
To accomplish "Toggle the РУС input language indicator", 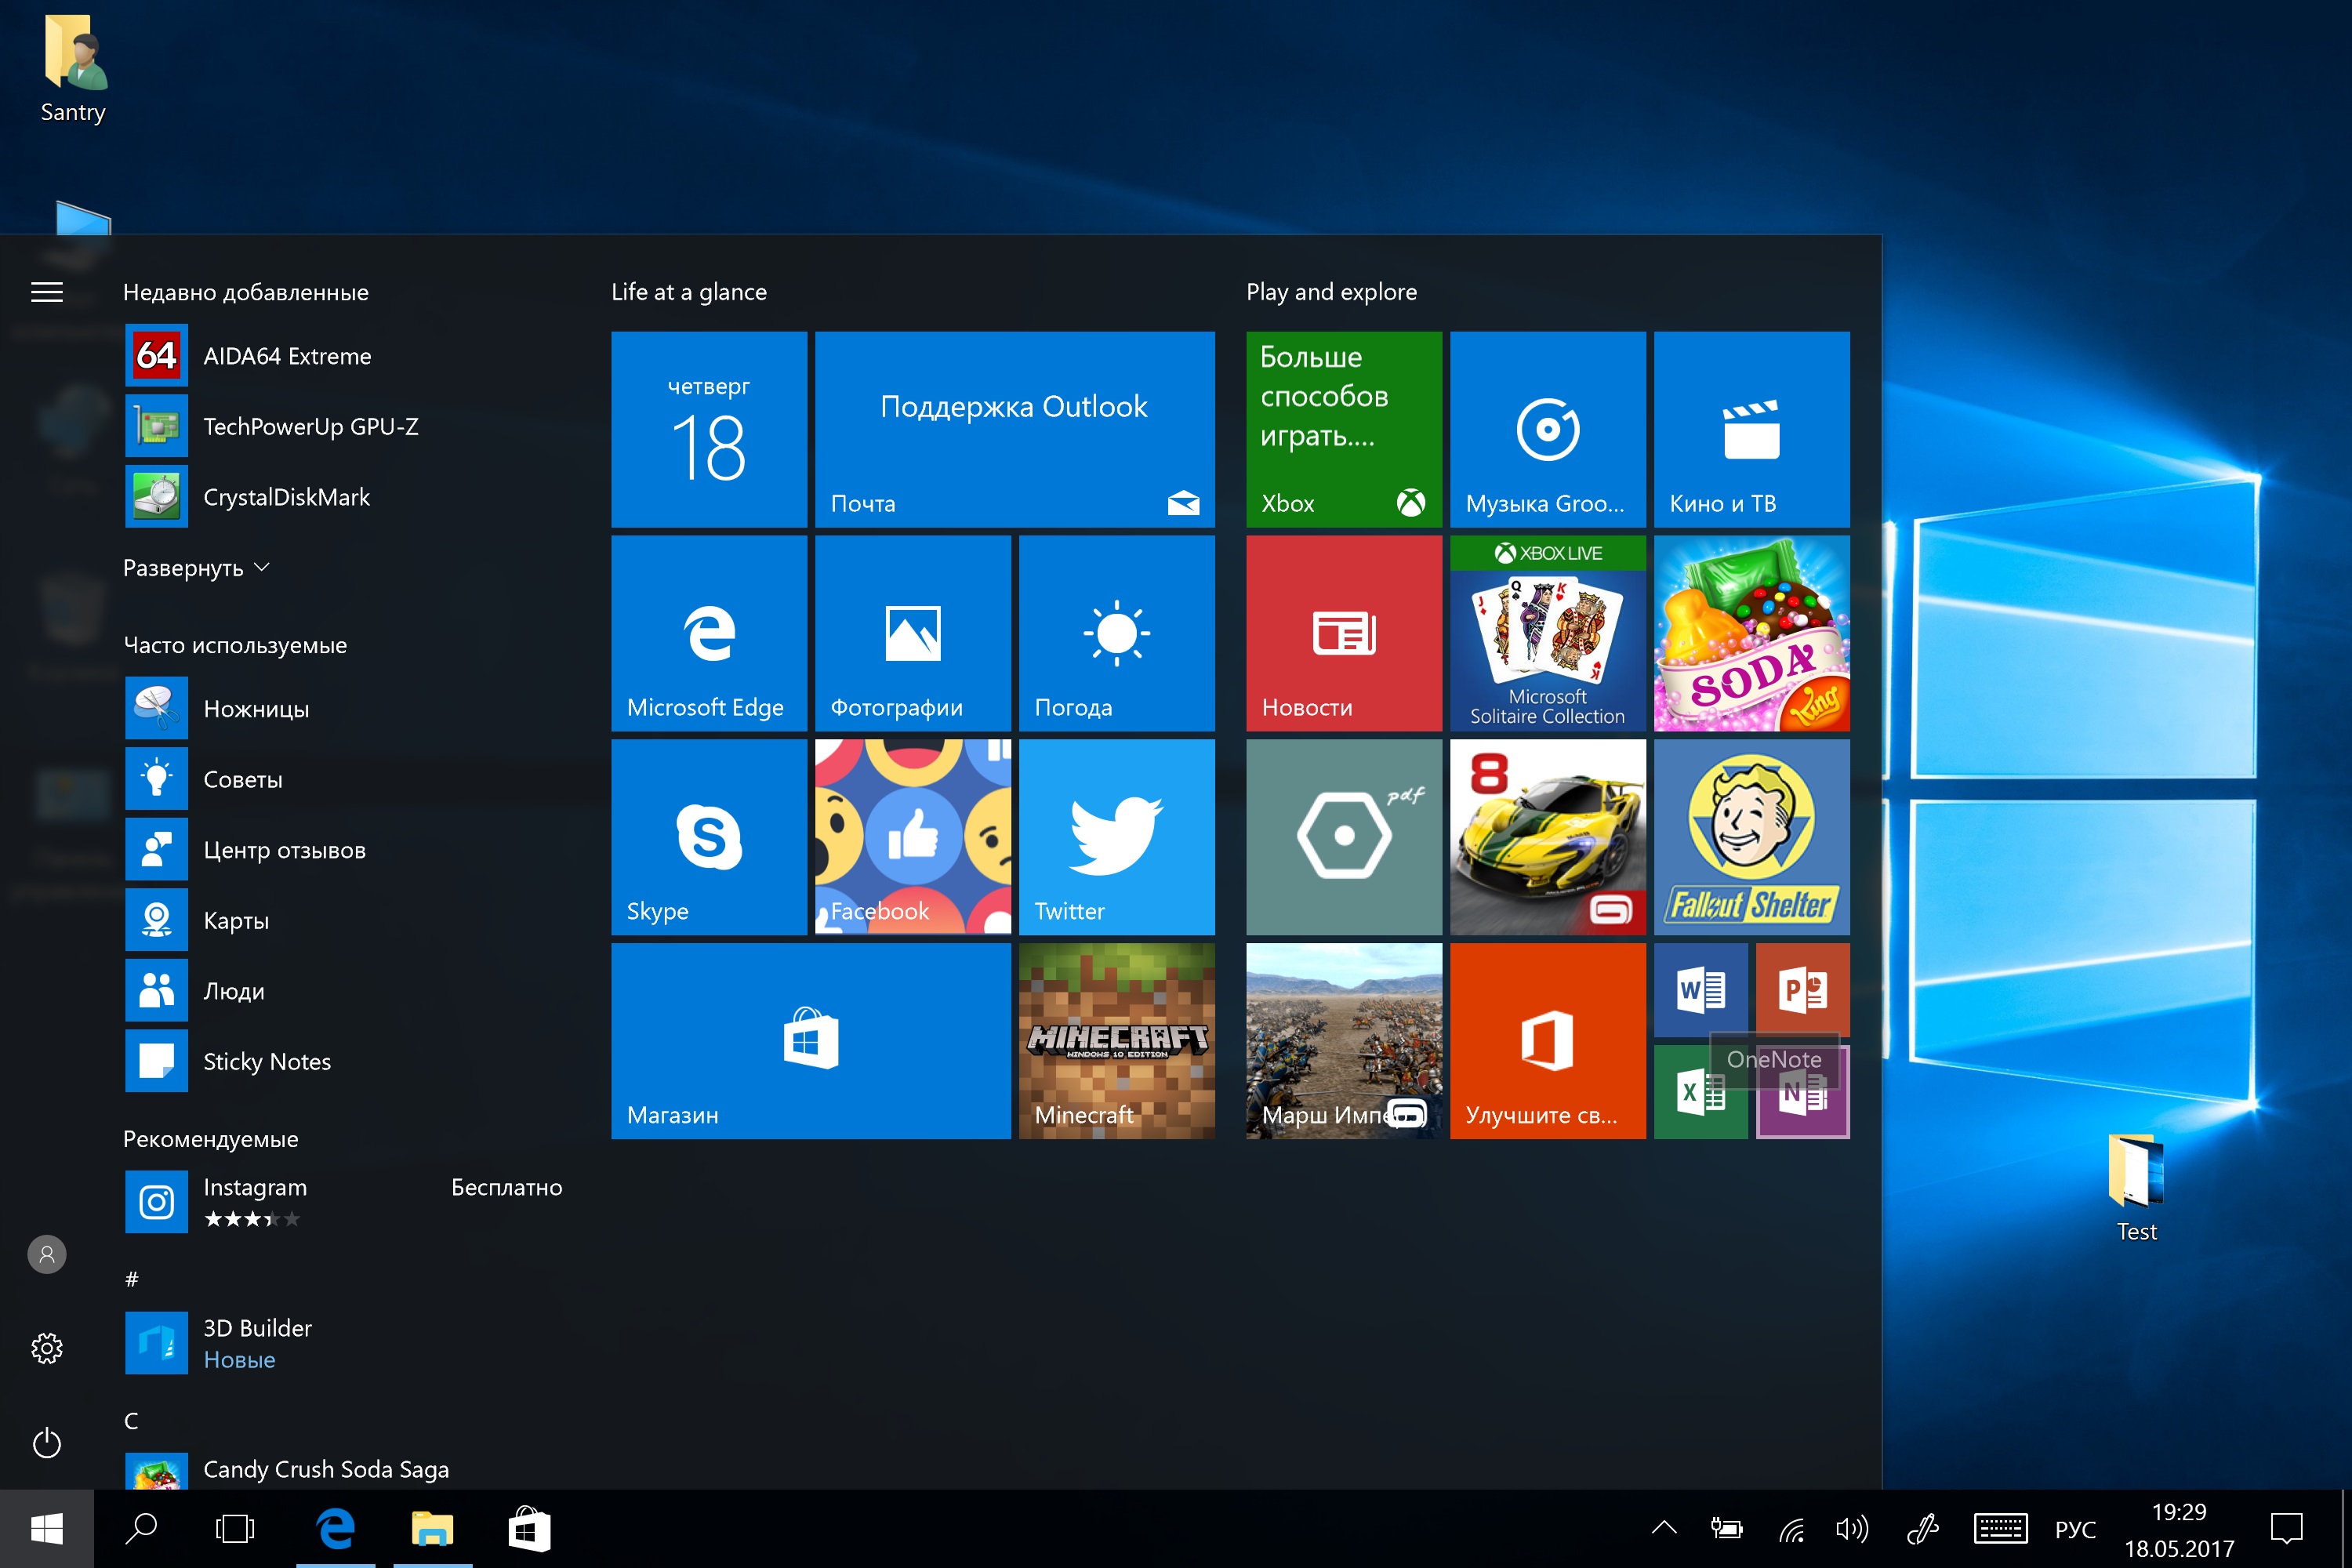I will 2075,1529.
